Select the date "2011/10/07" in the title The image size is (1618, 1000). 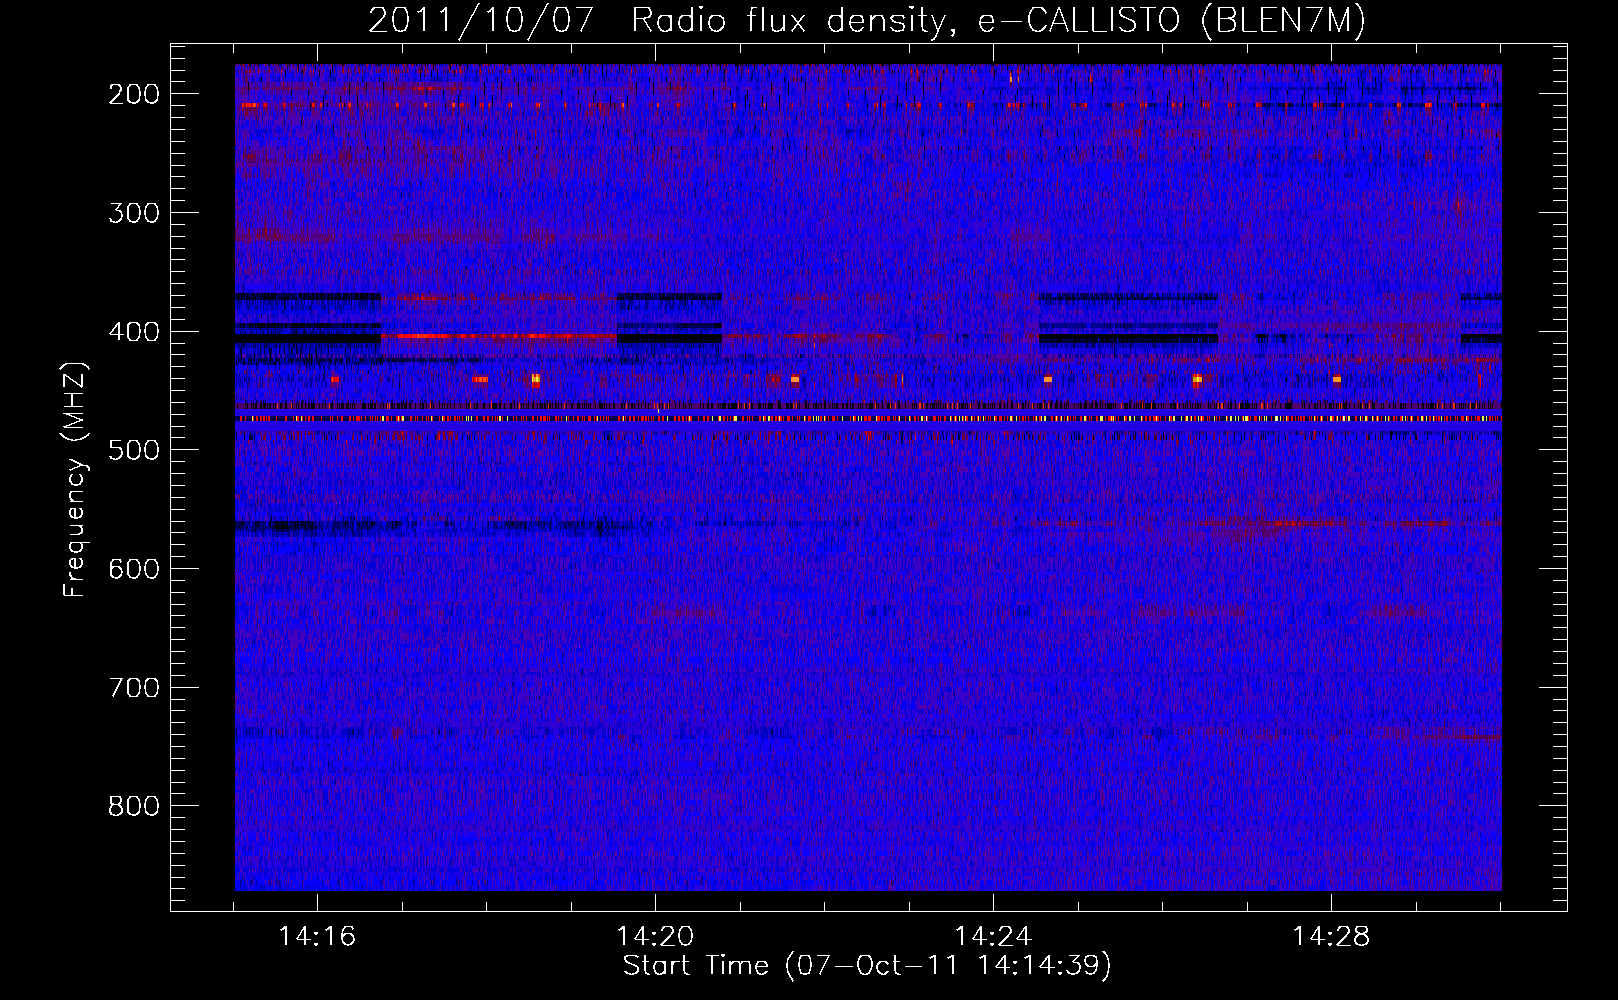pyautogui.click(x=481, y=20)
